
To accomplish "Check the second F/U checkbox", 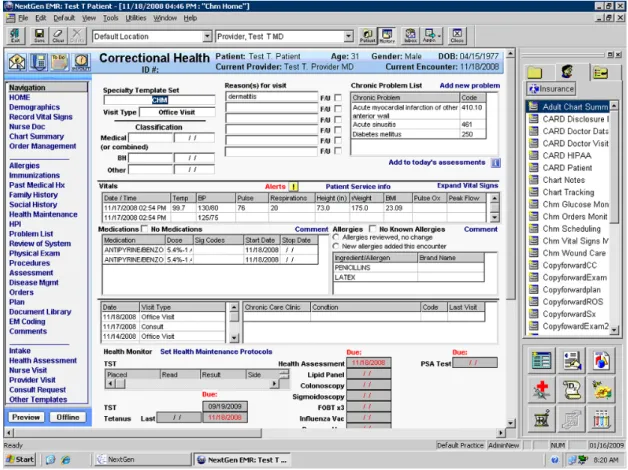I will pyautogui.click(x=338, y=109).
